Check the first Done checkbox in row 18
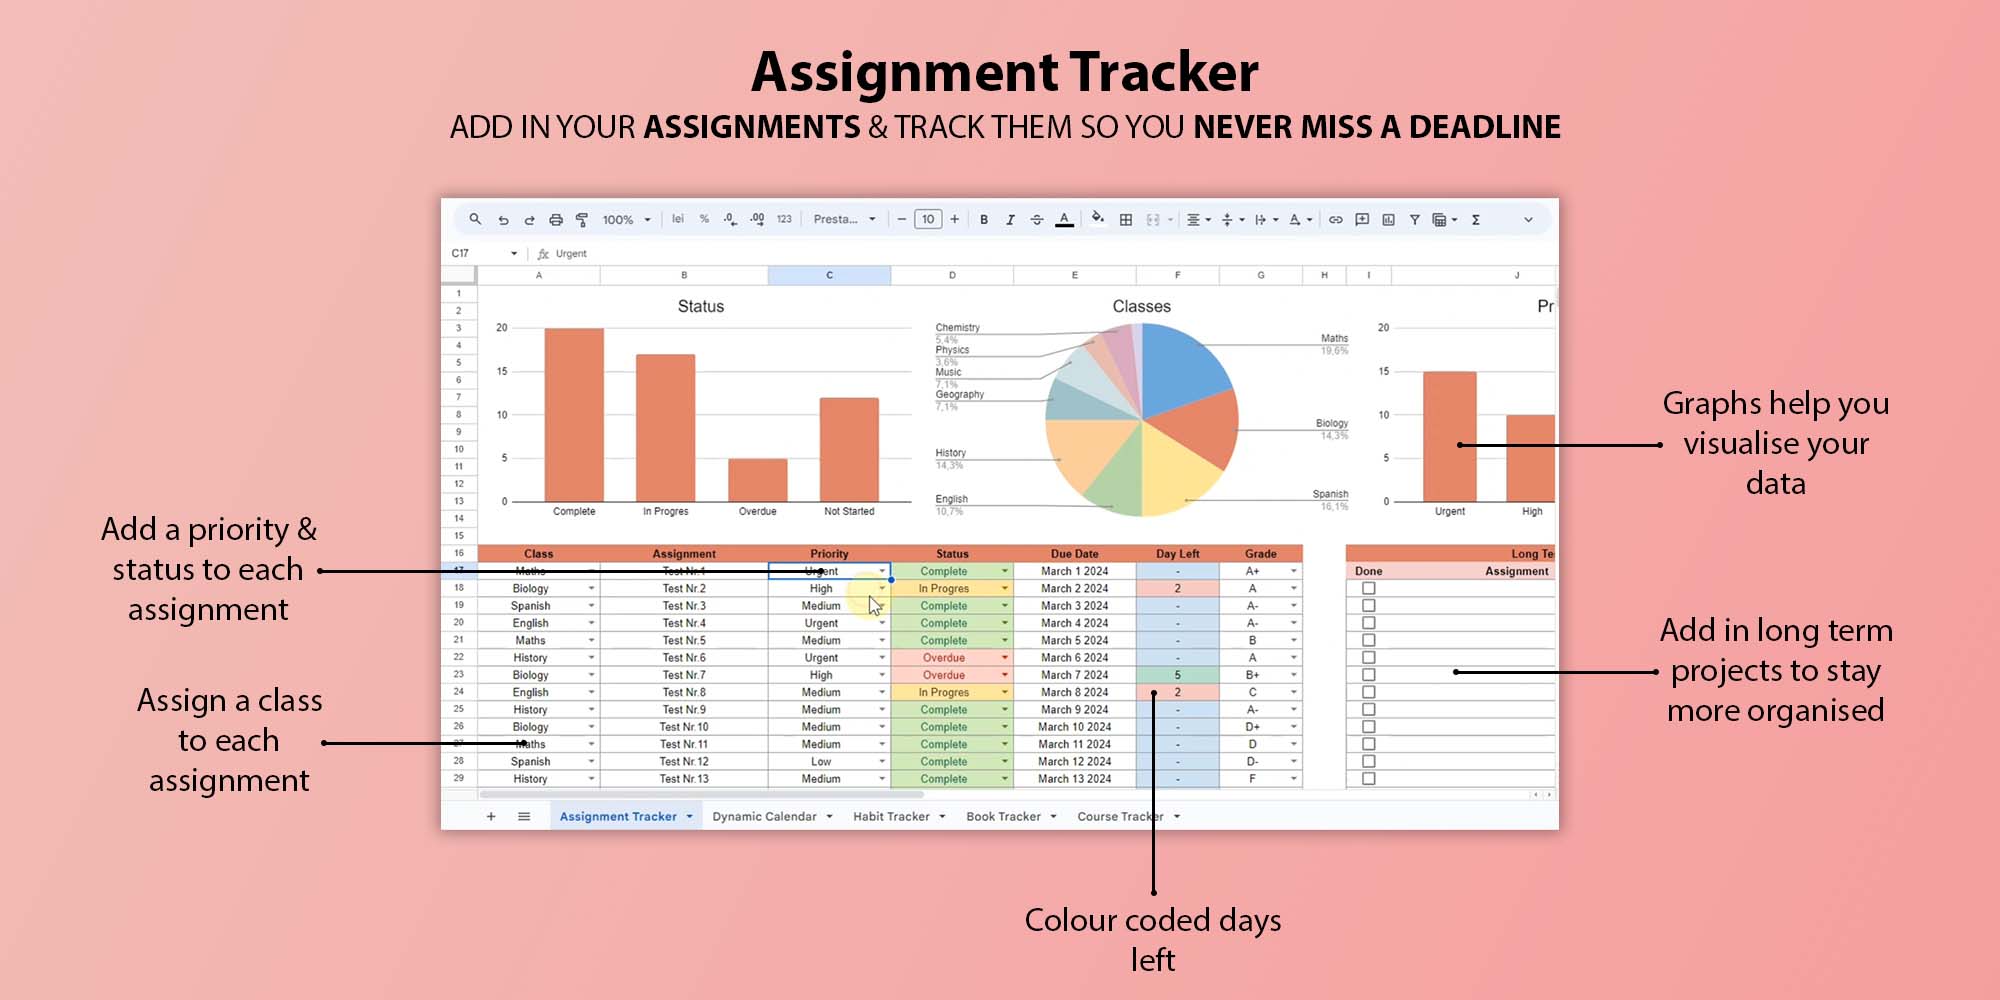The width and height of the screenshot is (2000, 1000). 1369,589
